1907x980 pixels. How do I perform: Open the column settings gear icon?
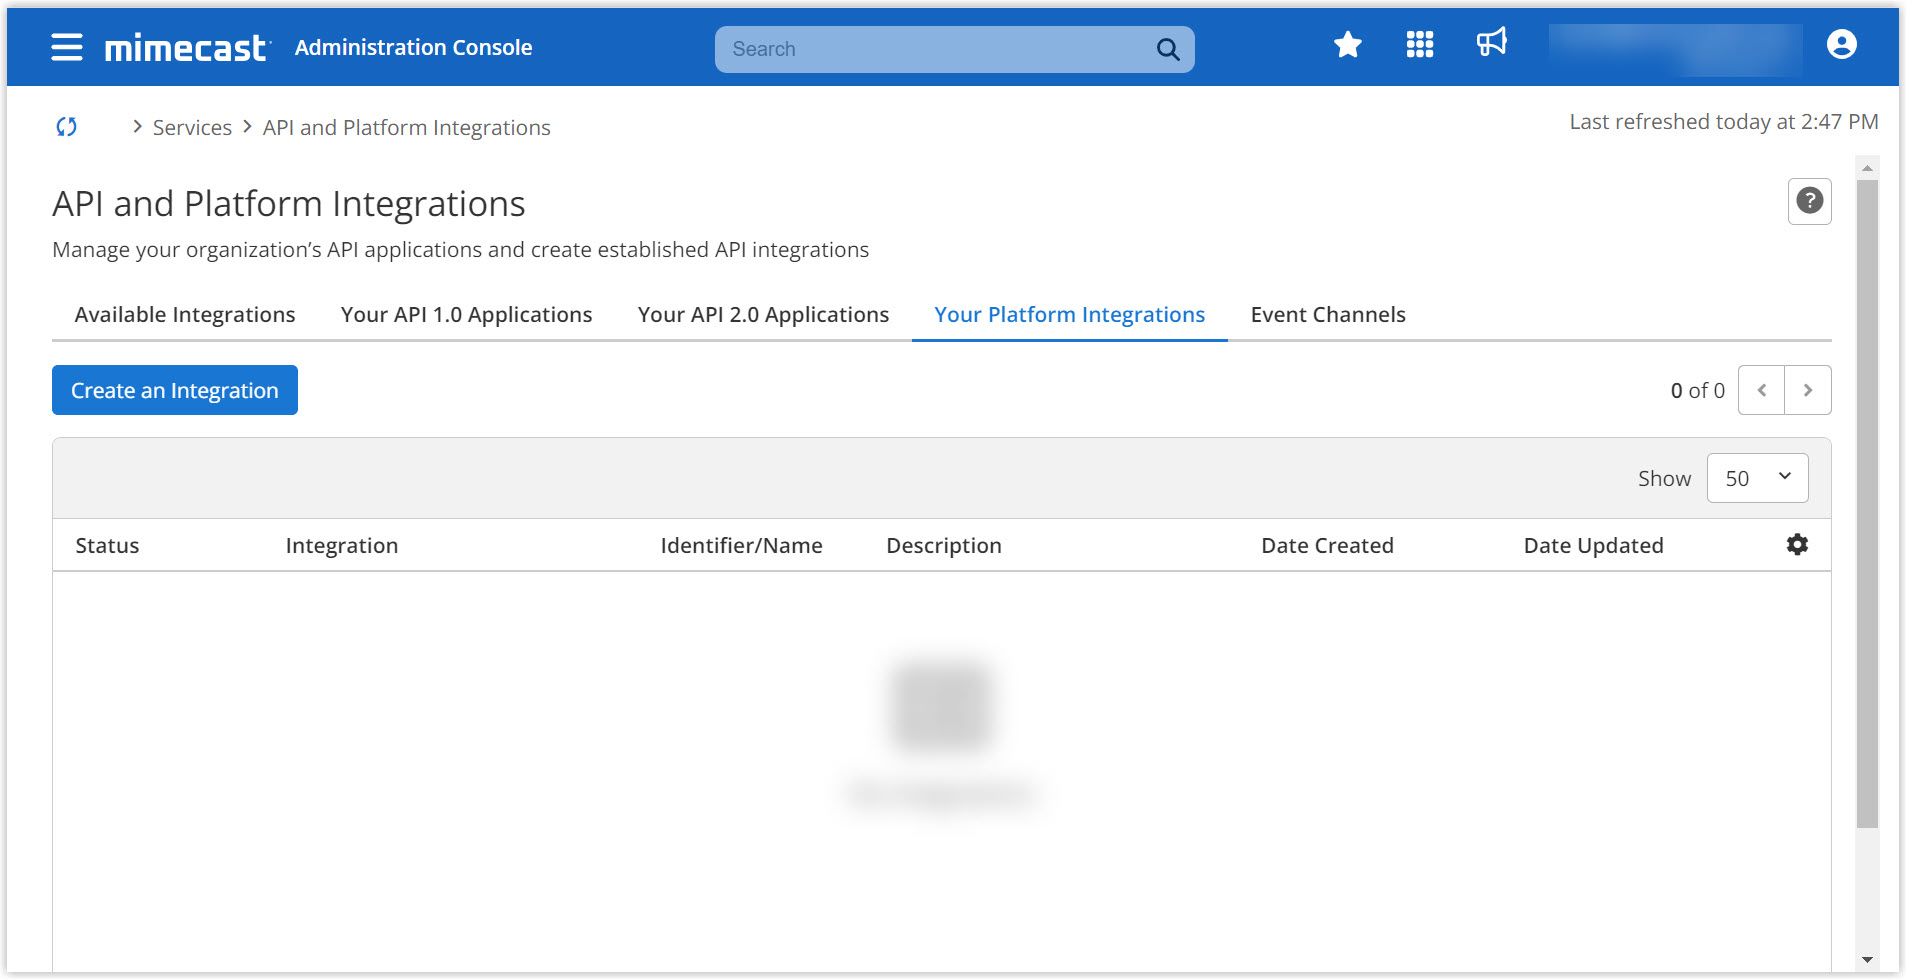[1796, 544]
